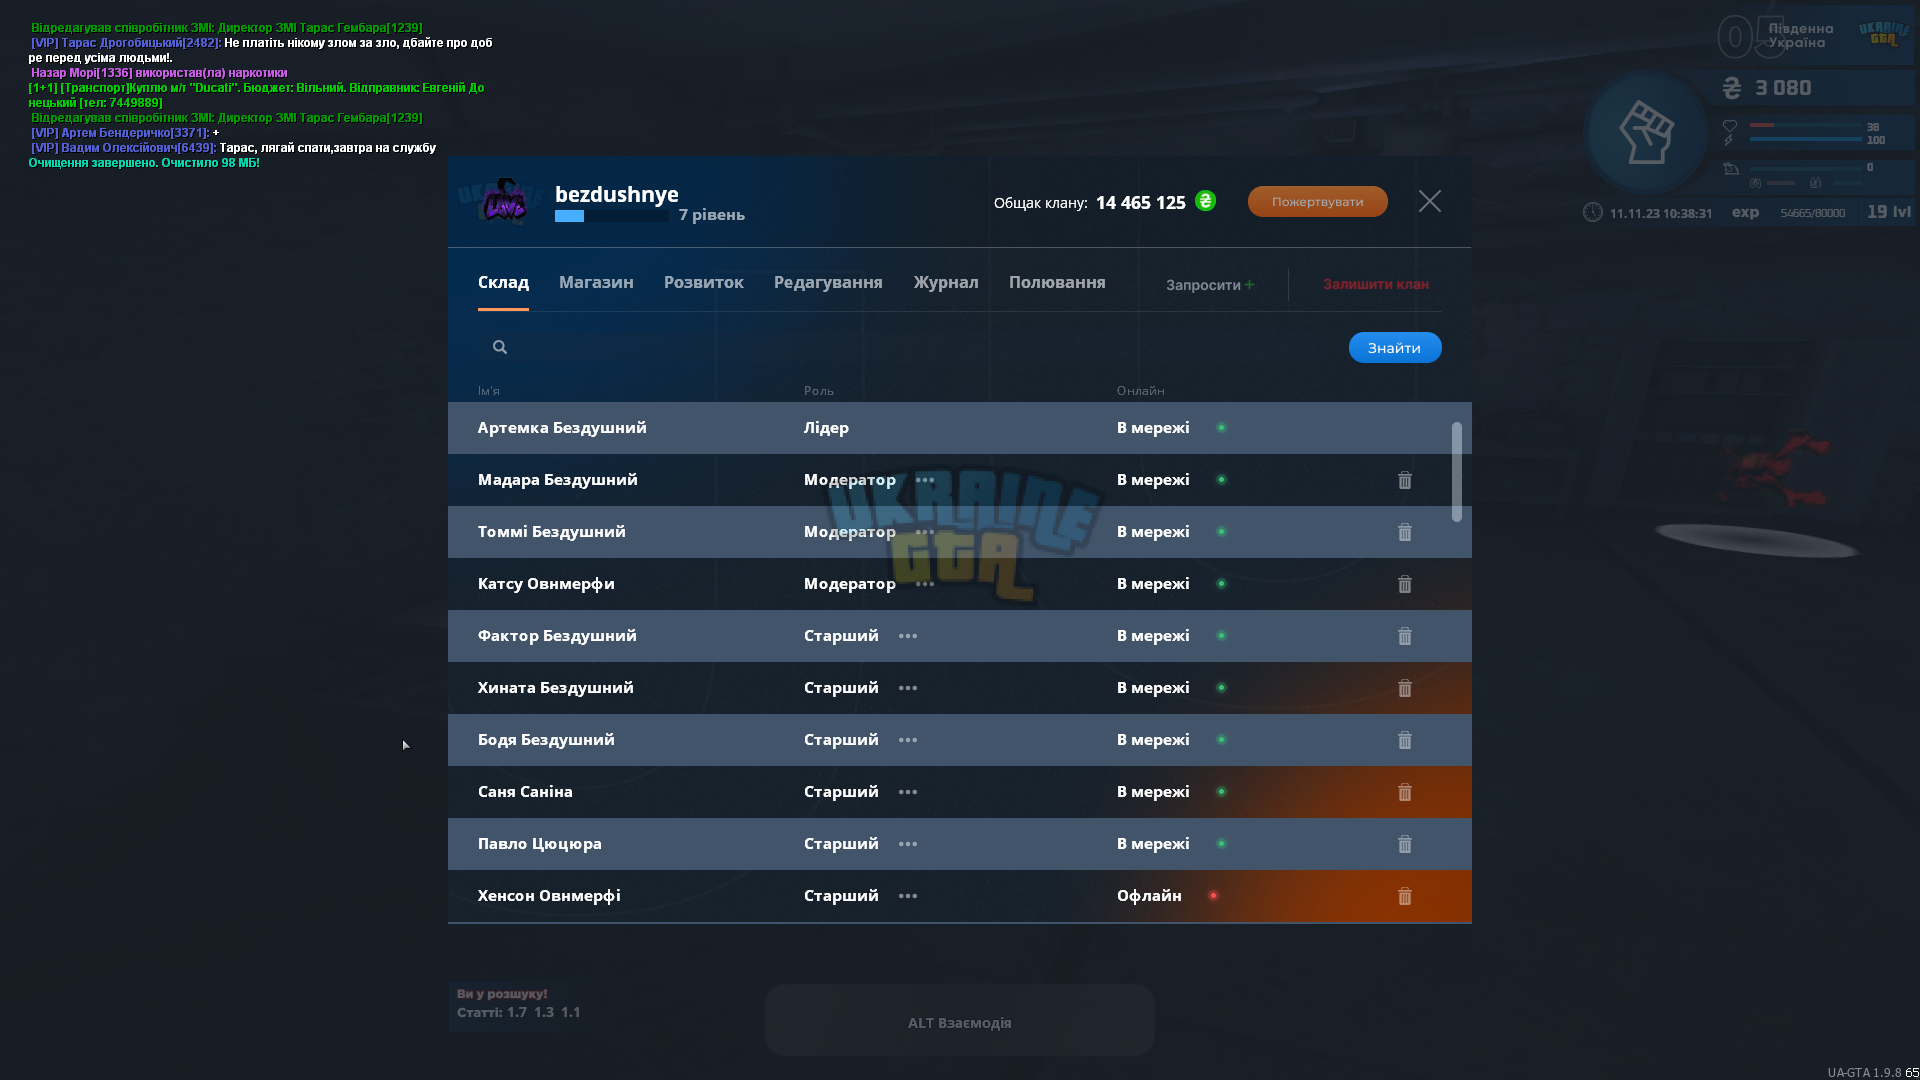Click the Ви у розшуку wanted notice

pyautogui.click(x=502, y=994)
